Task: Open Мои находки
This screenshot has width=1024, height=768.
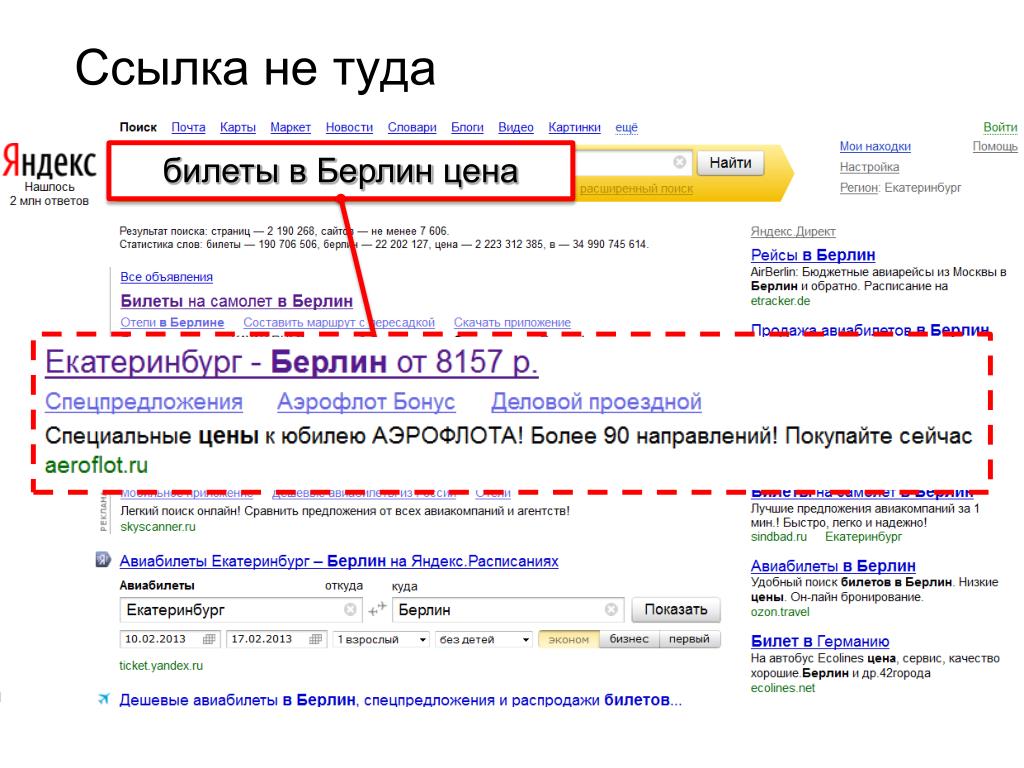Action: pyautogui.click(x=875, y=147)
